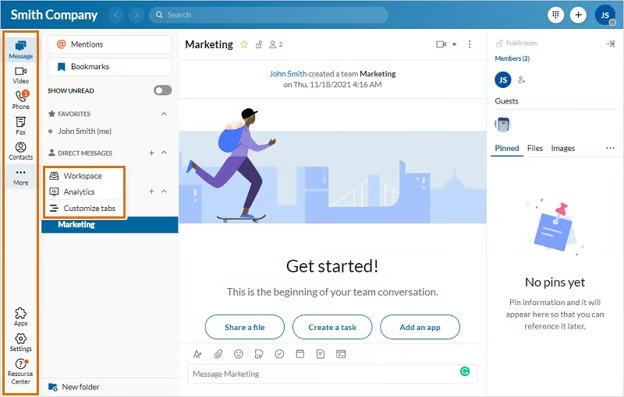
Task: Open the Apps puzzle icon
Action: [x=21, y=317]
